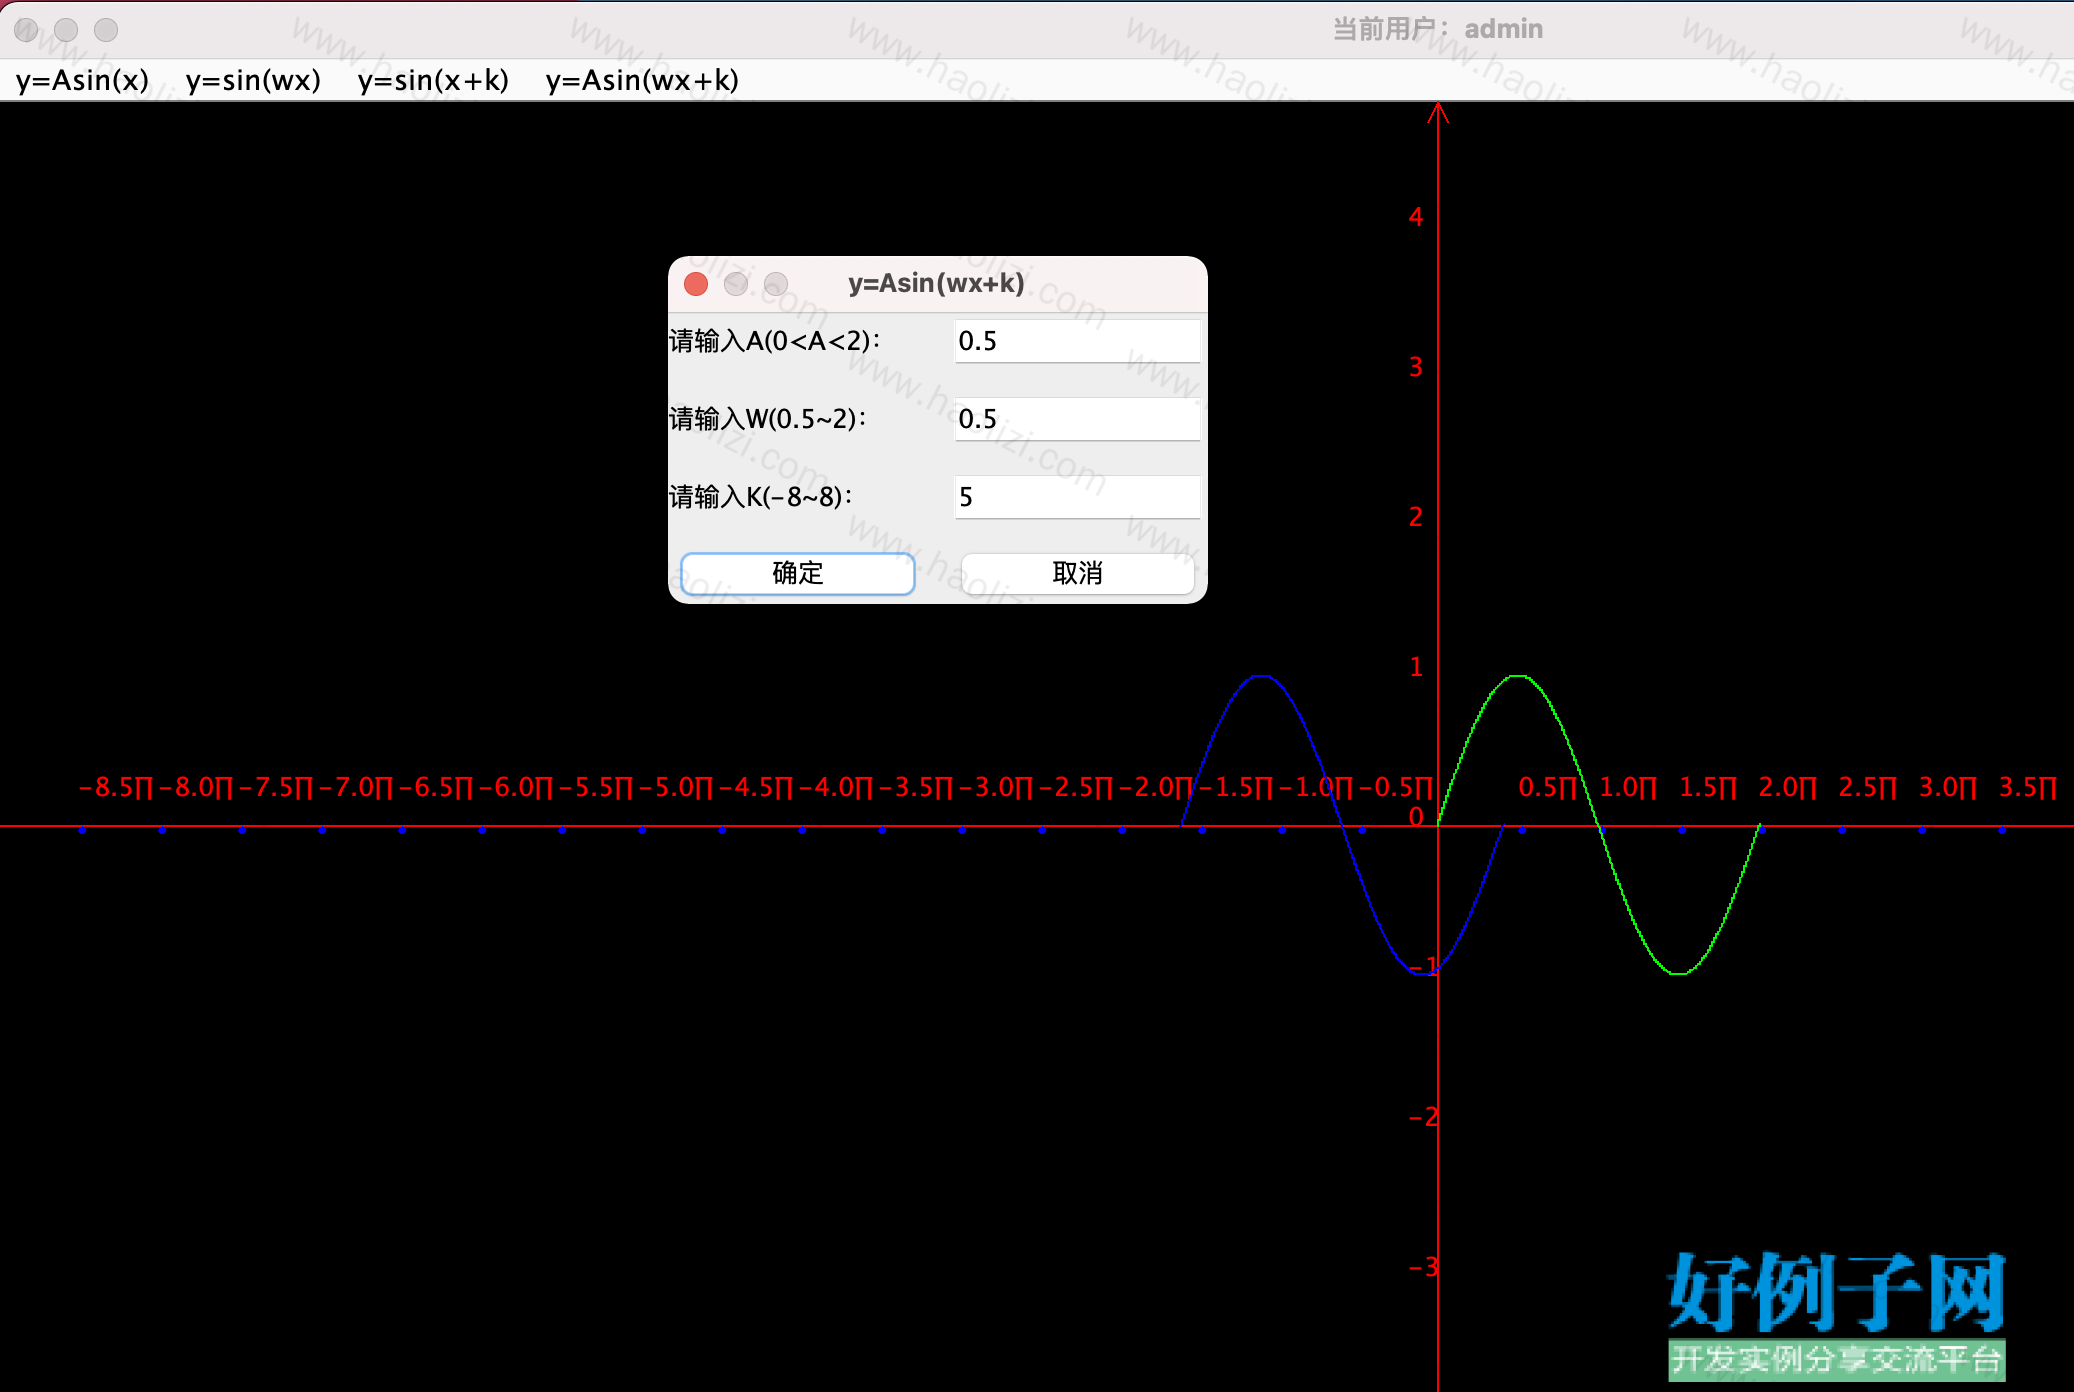Click the 3.0∏ axis label

coord(1947,788)
